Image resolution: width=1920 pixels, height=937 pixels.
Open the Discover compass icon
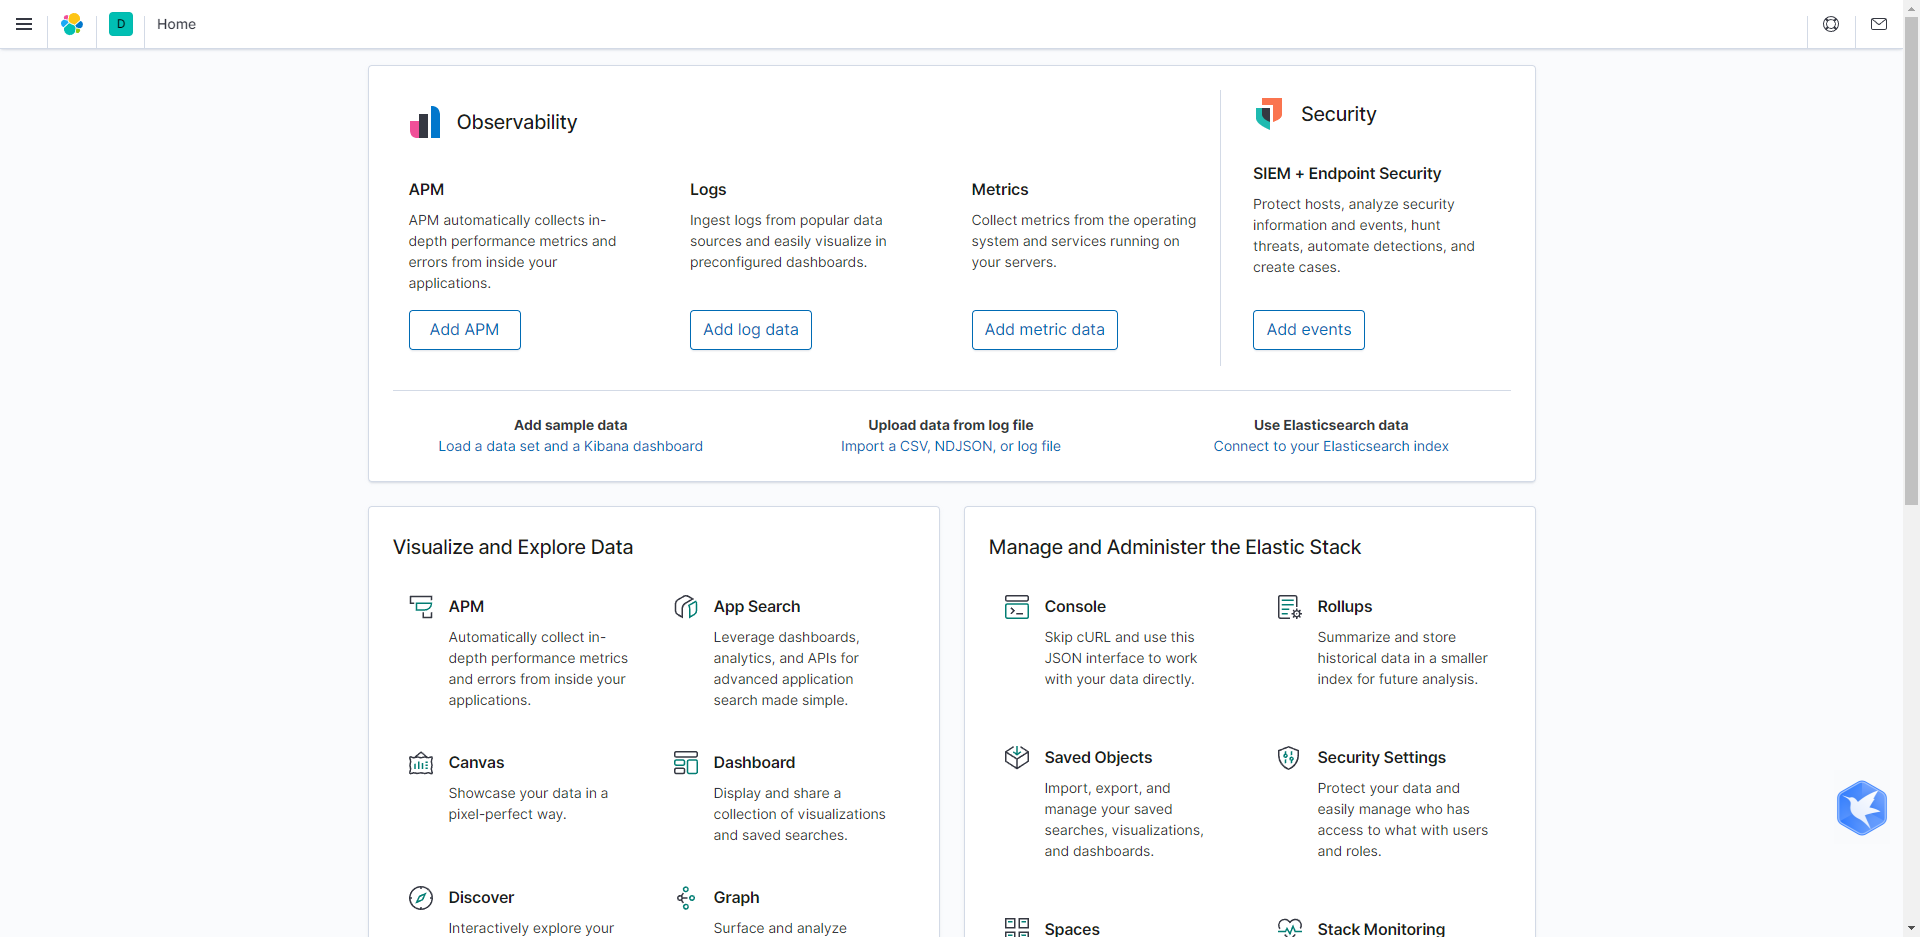pos(421,898)
